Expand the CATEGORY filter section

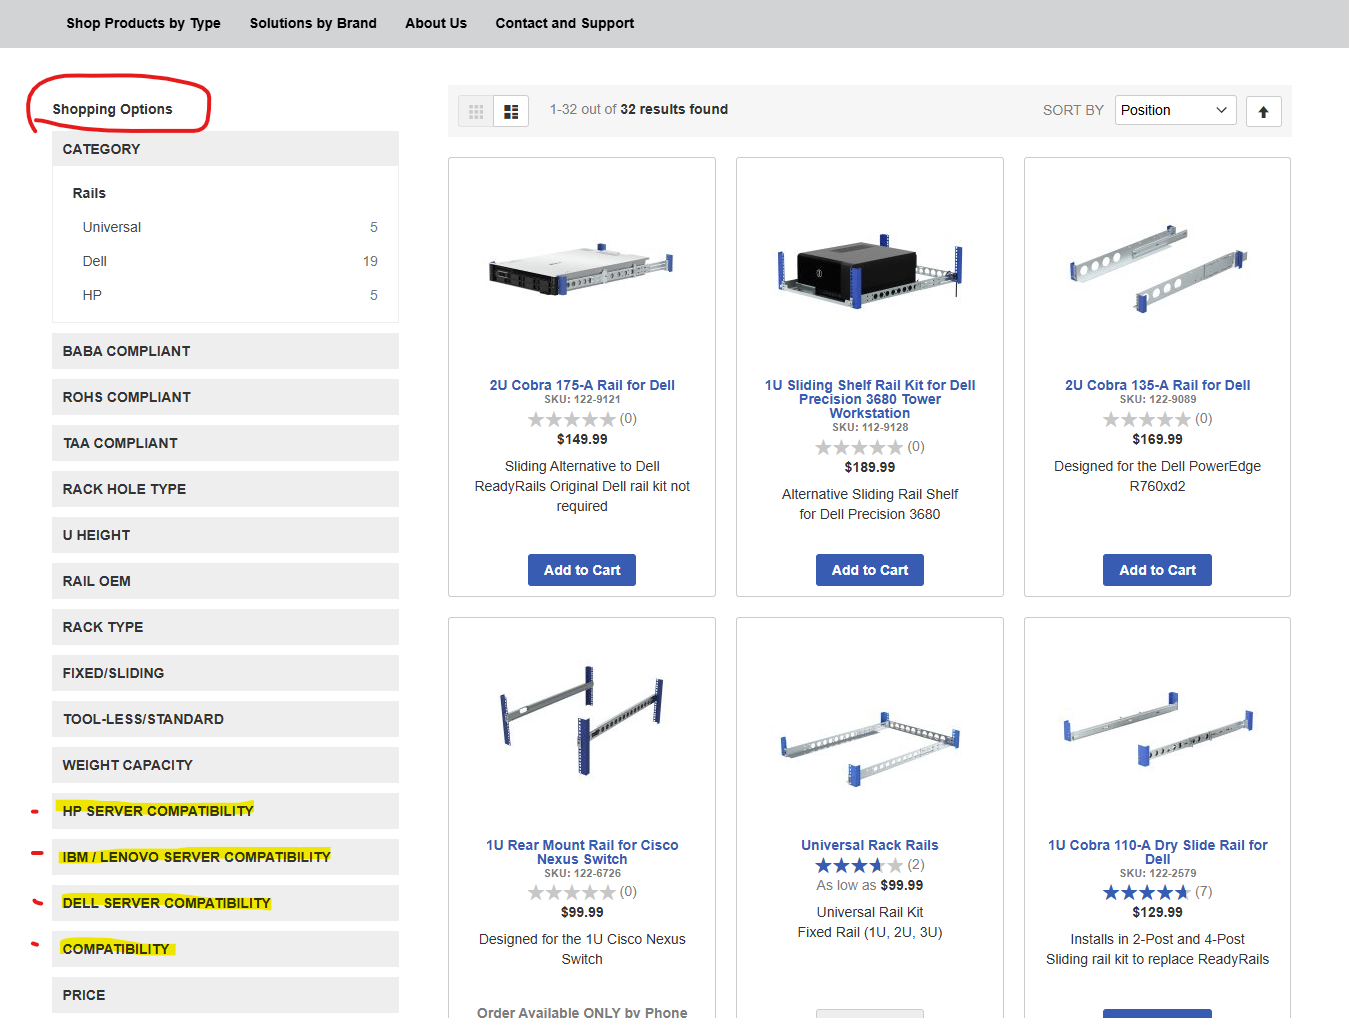click(225, 149)
